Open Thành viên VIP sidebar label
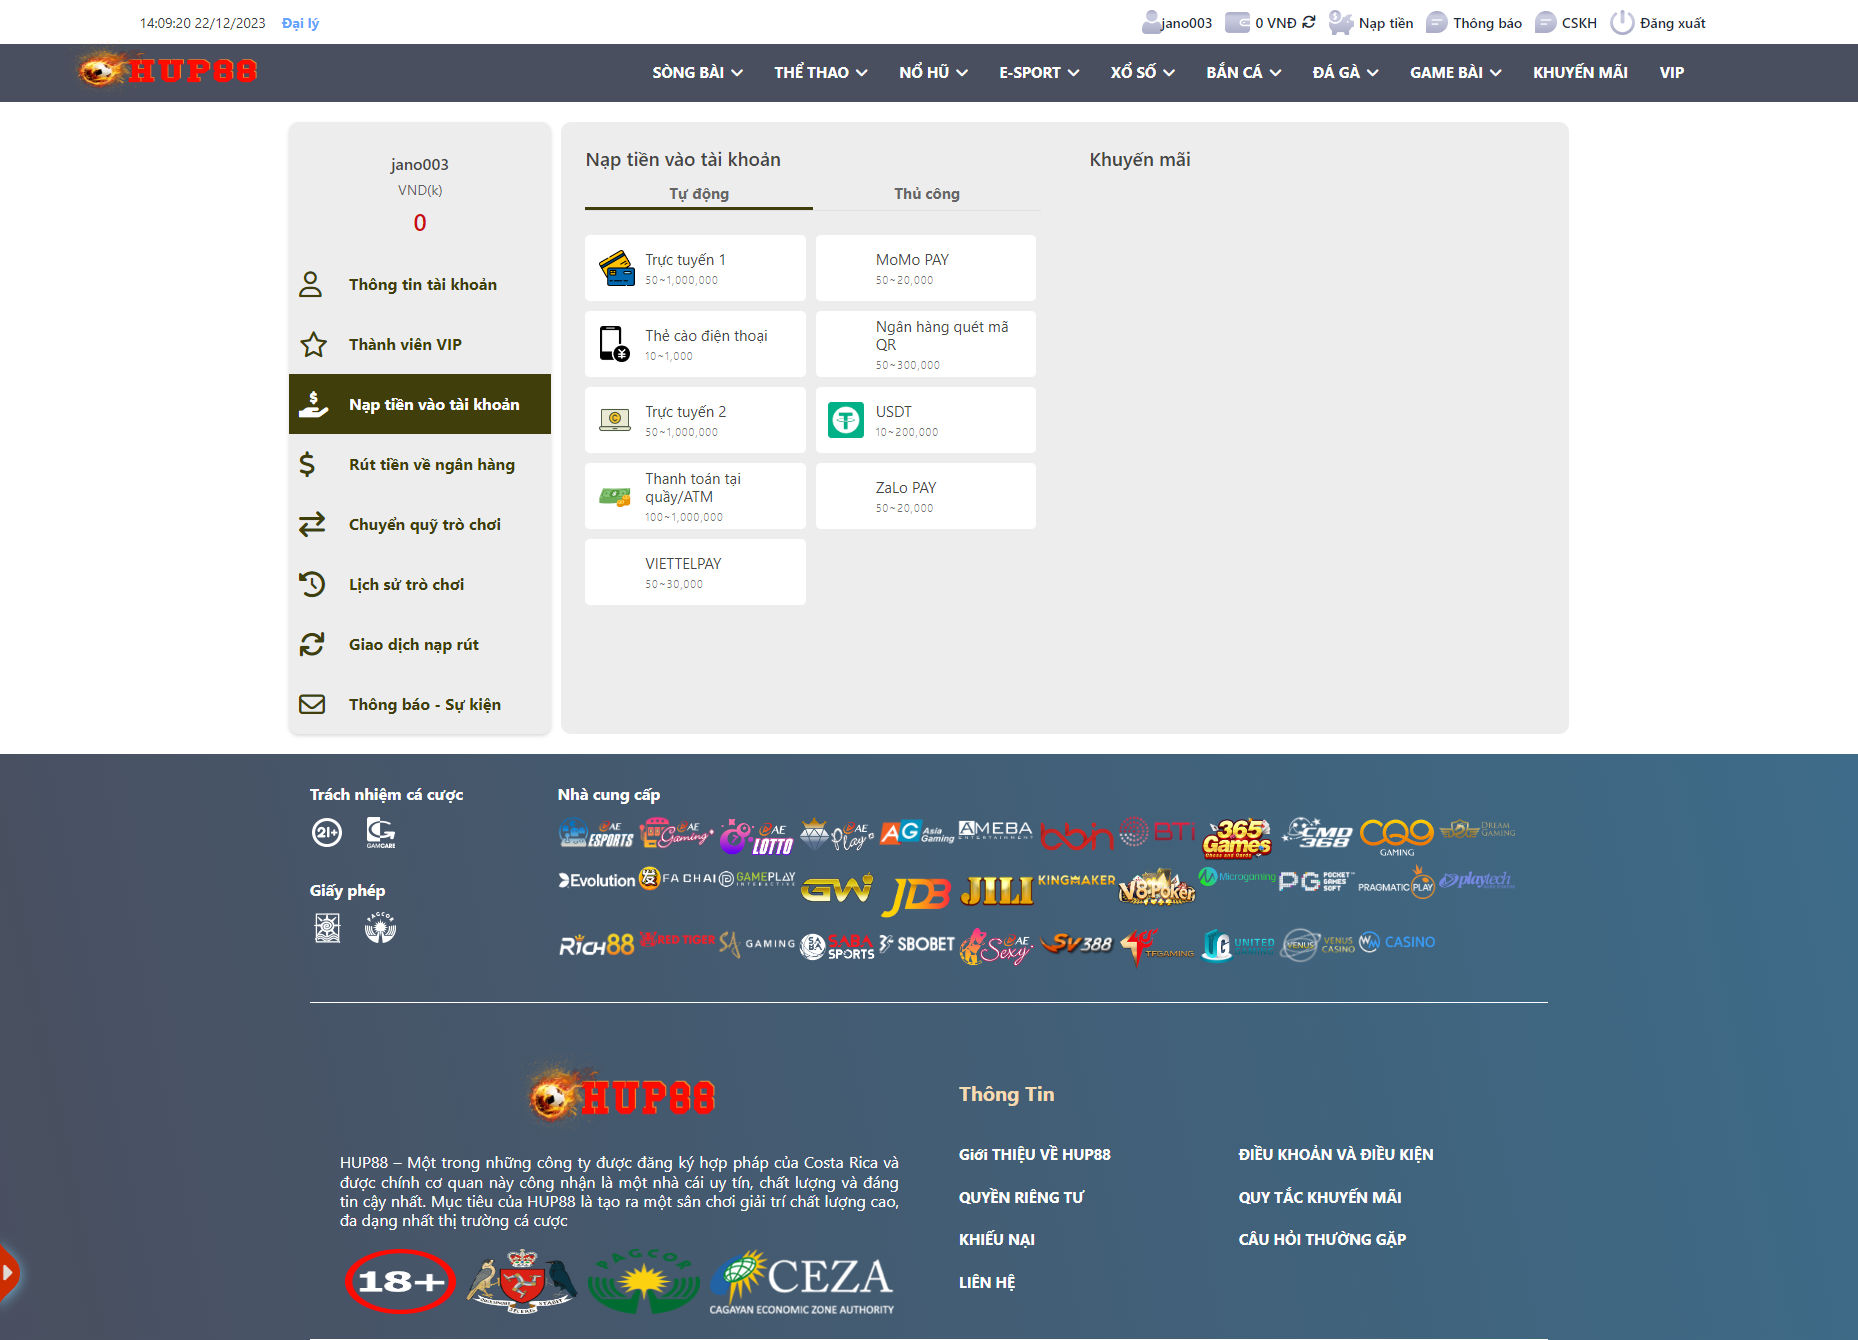The height and width of the screenshot is (1340, 1858). click(x=405, y=344)
